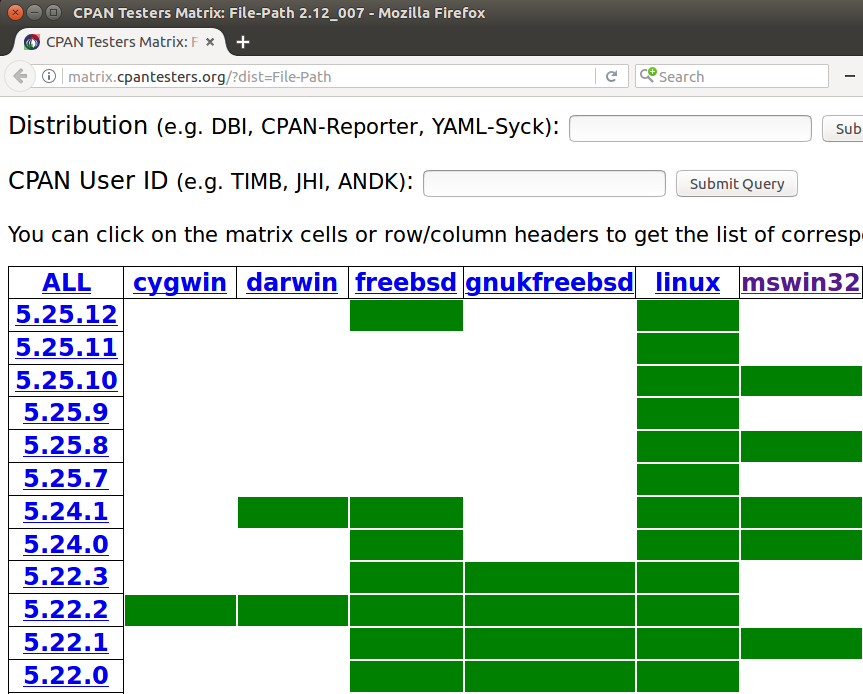The height and width of the screenshot is (694, 863).
Task: Click the address bar URL field
Action: [330, 77]
